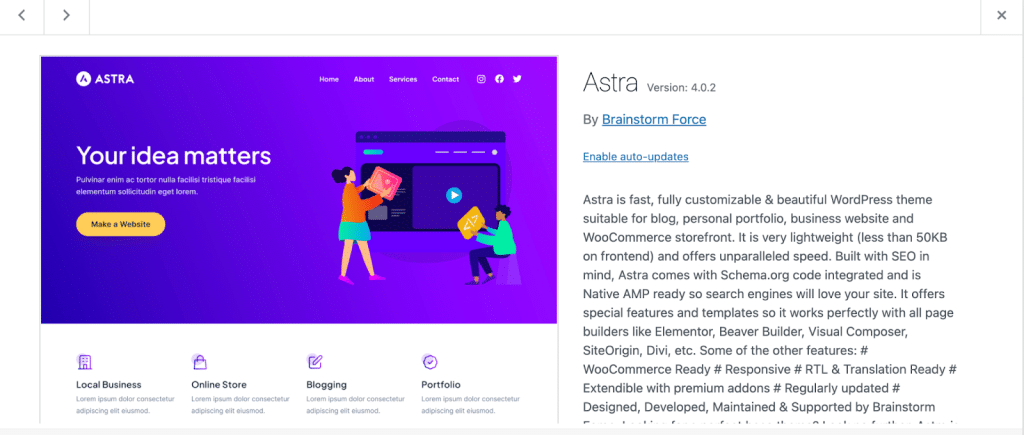Click Contact in preview navigation

[x=445, y=79]
